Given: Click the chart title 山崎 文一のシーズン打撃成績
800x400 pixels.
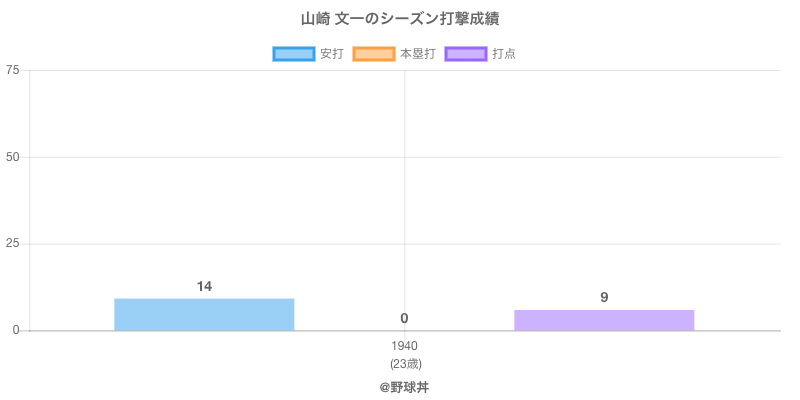Looking at the screenshot, I should coord(400,19).
